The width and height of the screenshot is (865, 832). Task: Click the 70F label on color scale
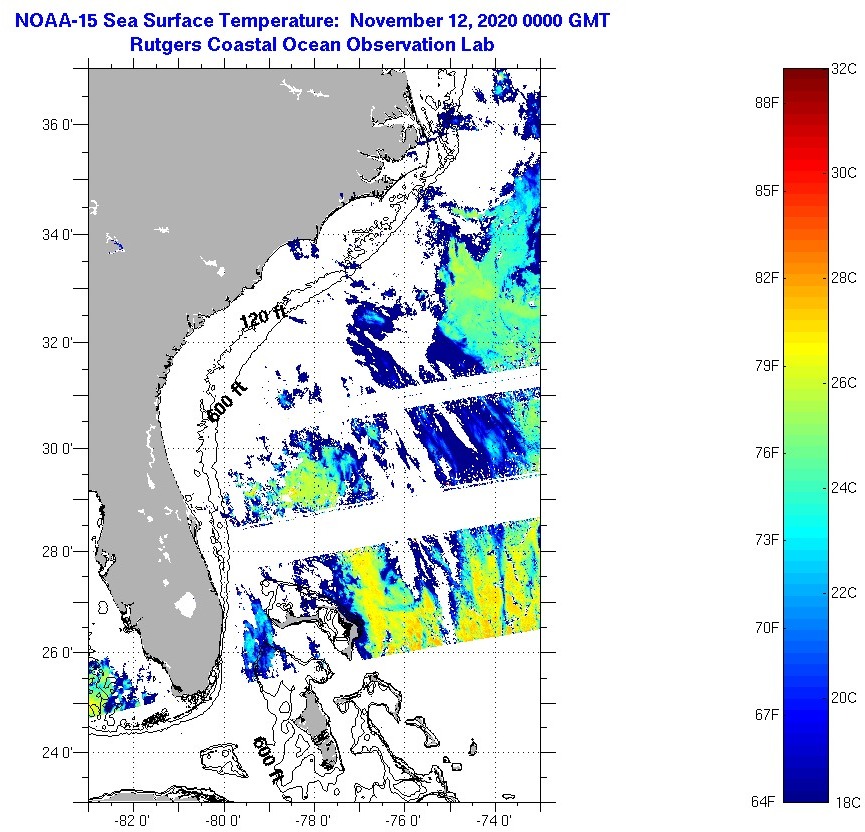tap(767, 627)
